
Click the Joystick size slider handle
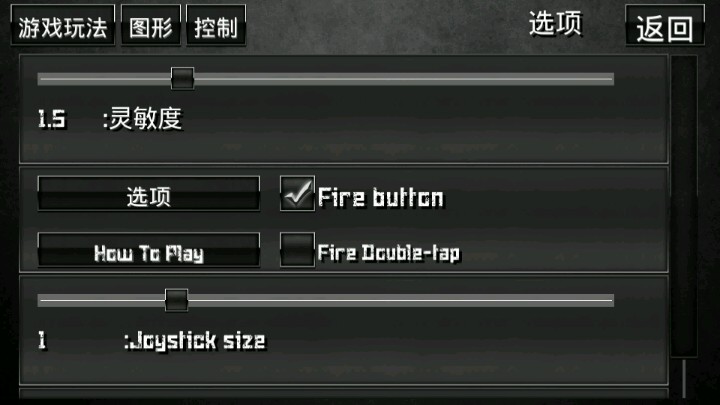(176, 300)
